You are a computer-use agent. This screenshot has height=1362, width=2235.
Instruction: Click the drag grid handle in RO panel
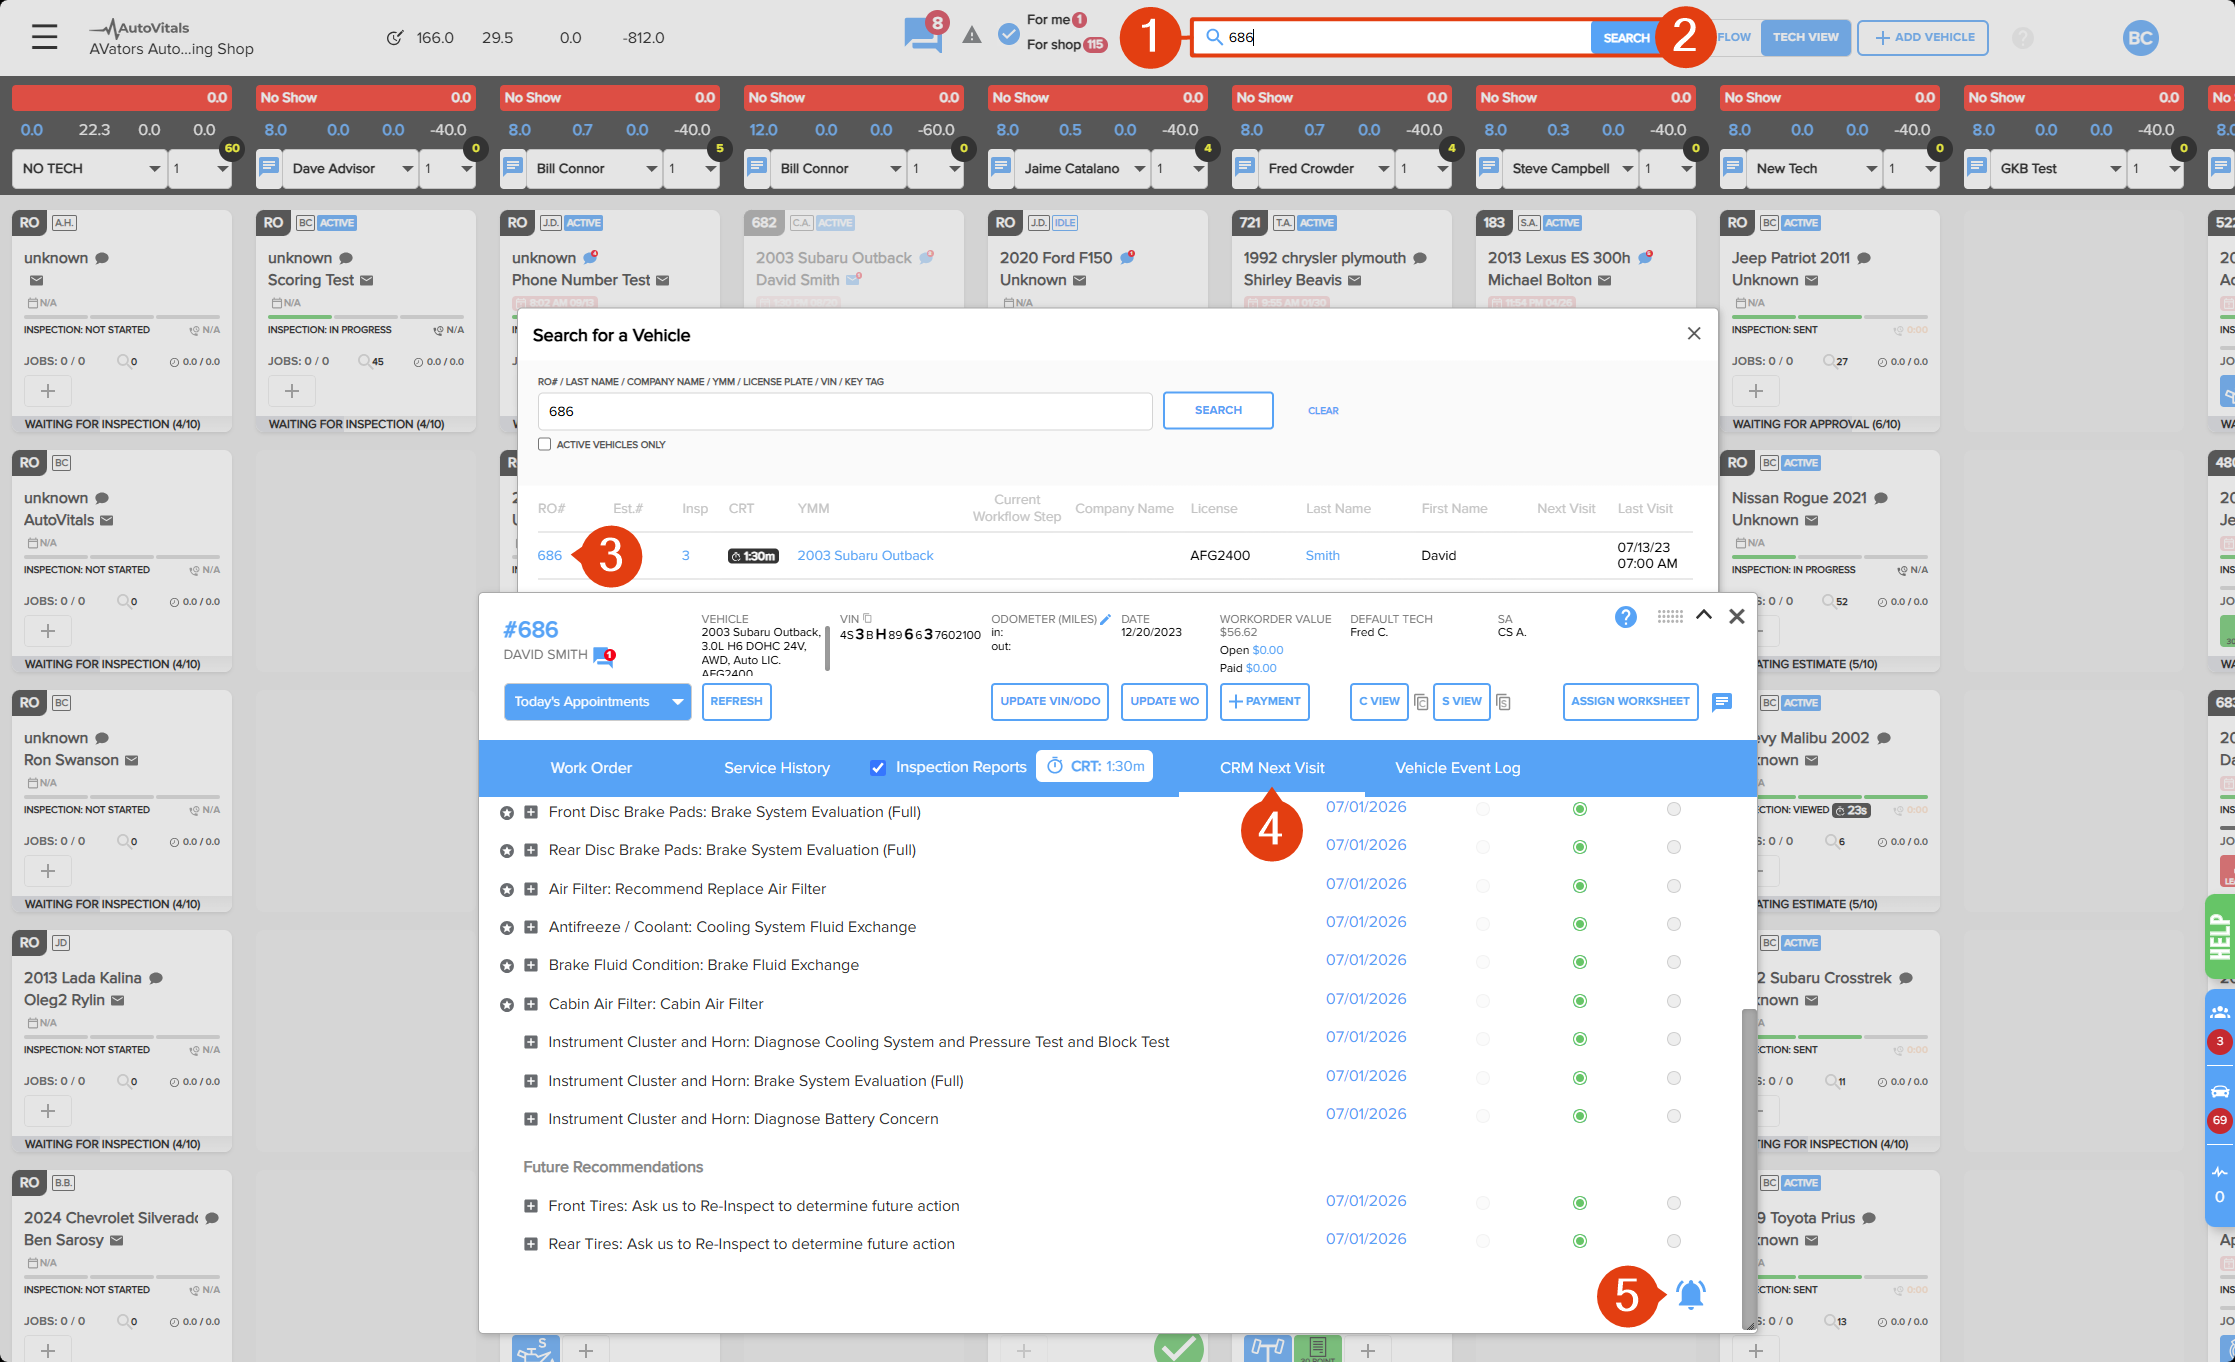1669,617
